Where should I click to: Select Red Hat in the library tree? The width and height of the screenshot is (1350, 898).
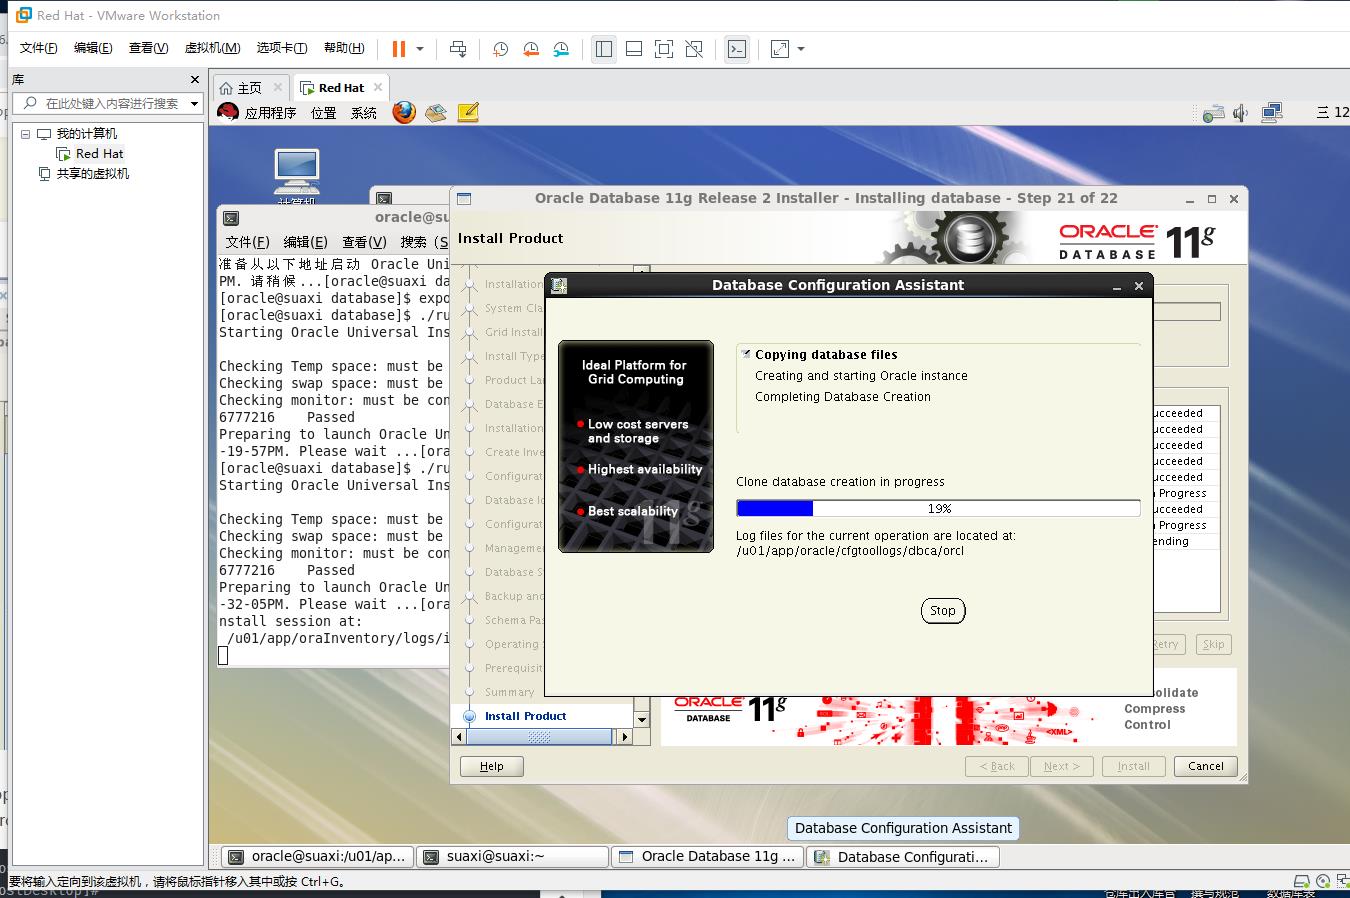[99, 154]
